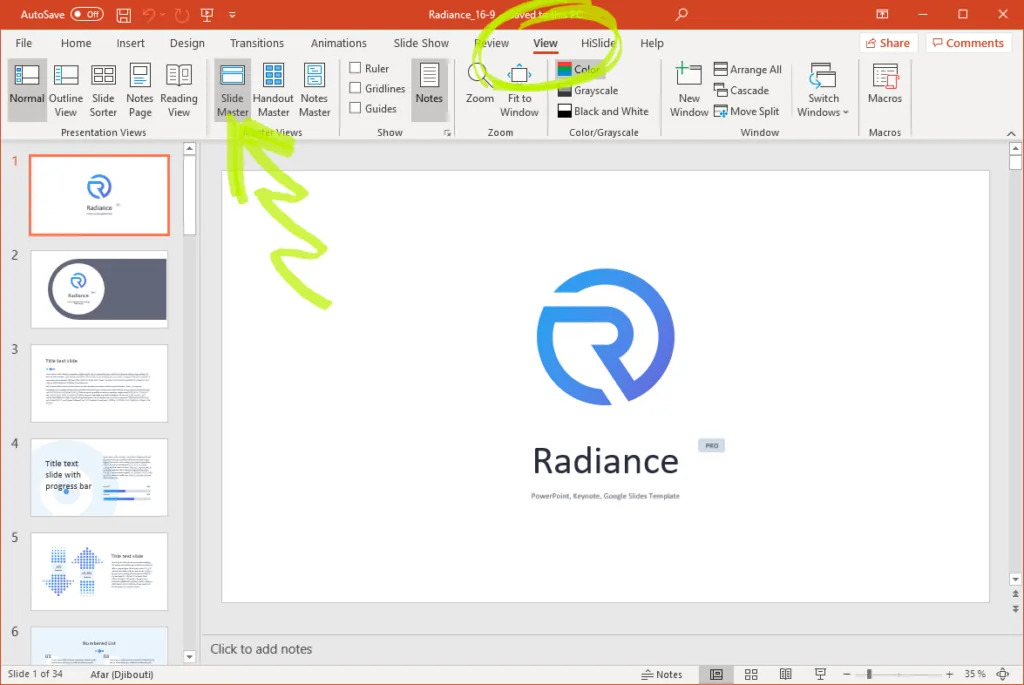Open Reading View
The image size is (1024, 685).
tap(178, 89)
